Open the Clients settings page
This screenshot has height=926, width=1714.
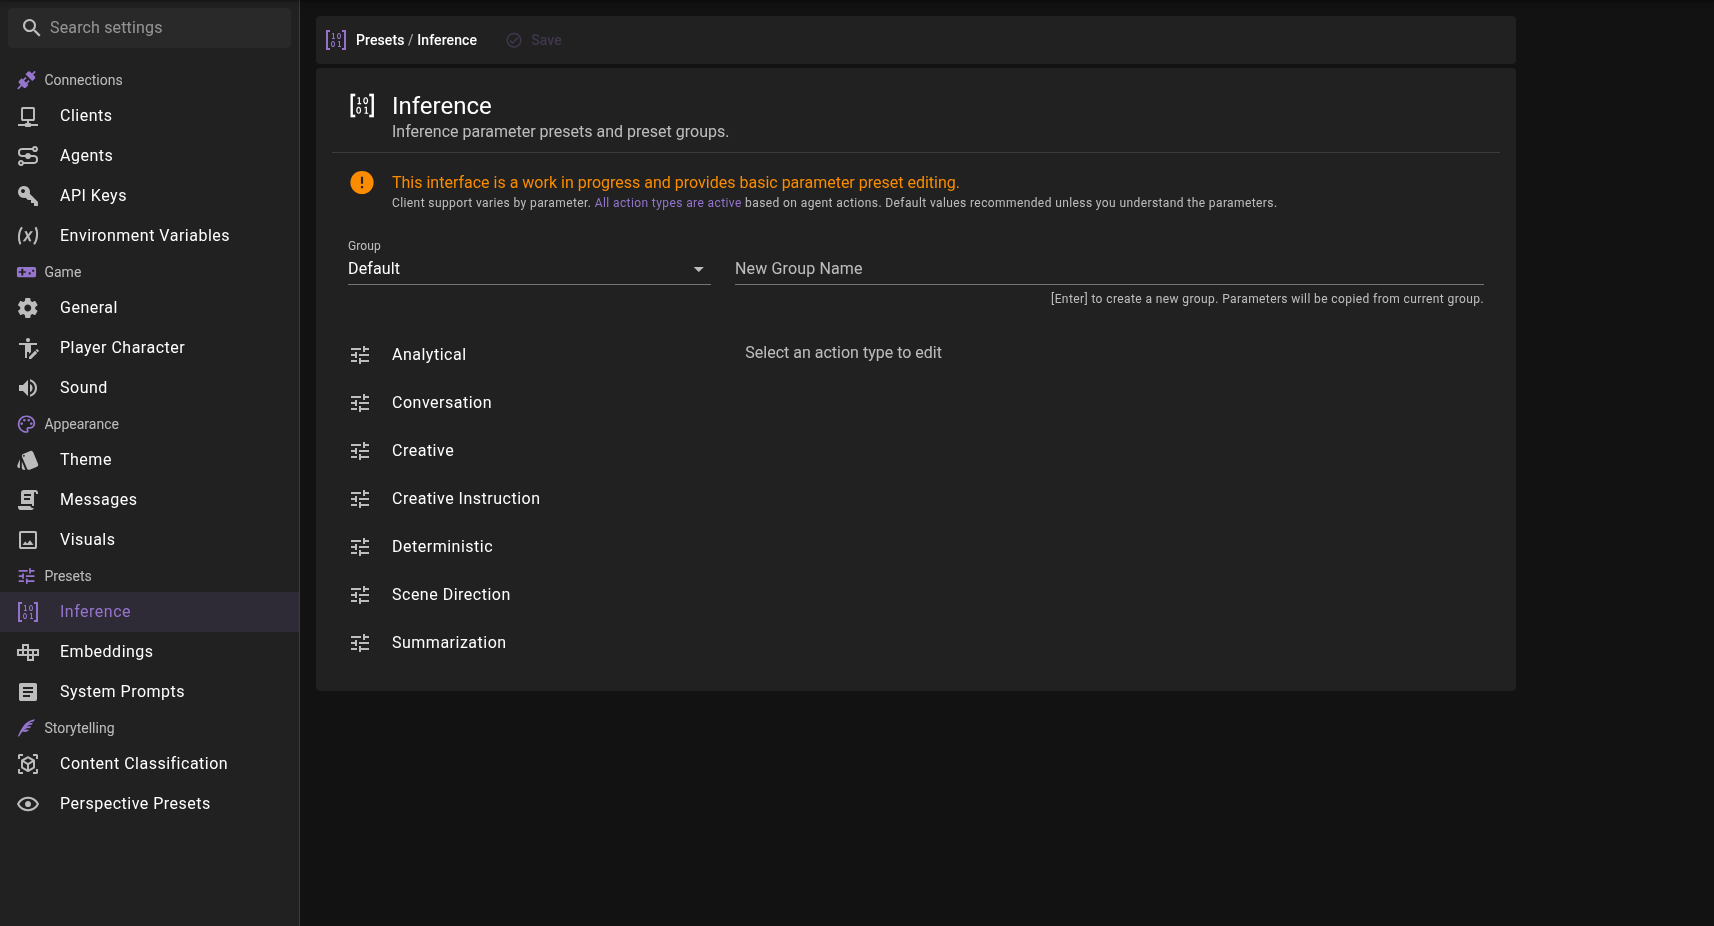[150, 116]
